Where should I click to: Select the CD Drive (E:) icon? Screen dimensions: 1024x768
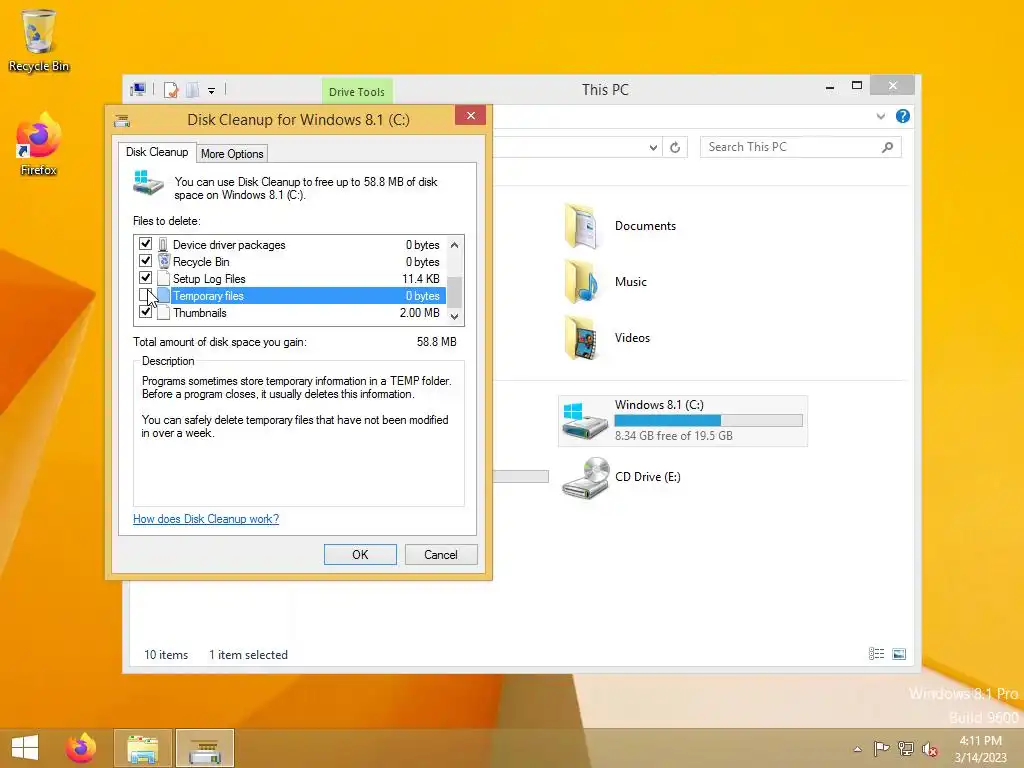point(585,477)
